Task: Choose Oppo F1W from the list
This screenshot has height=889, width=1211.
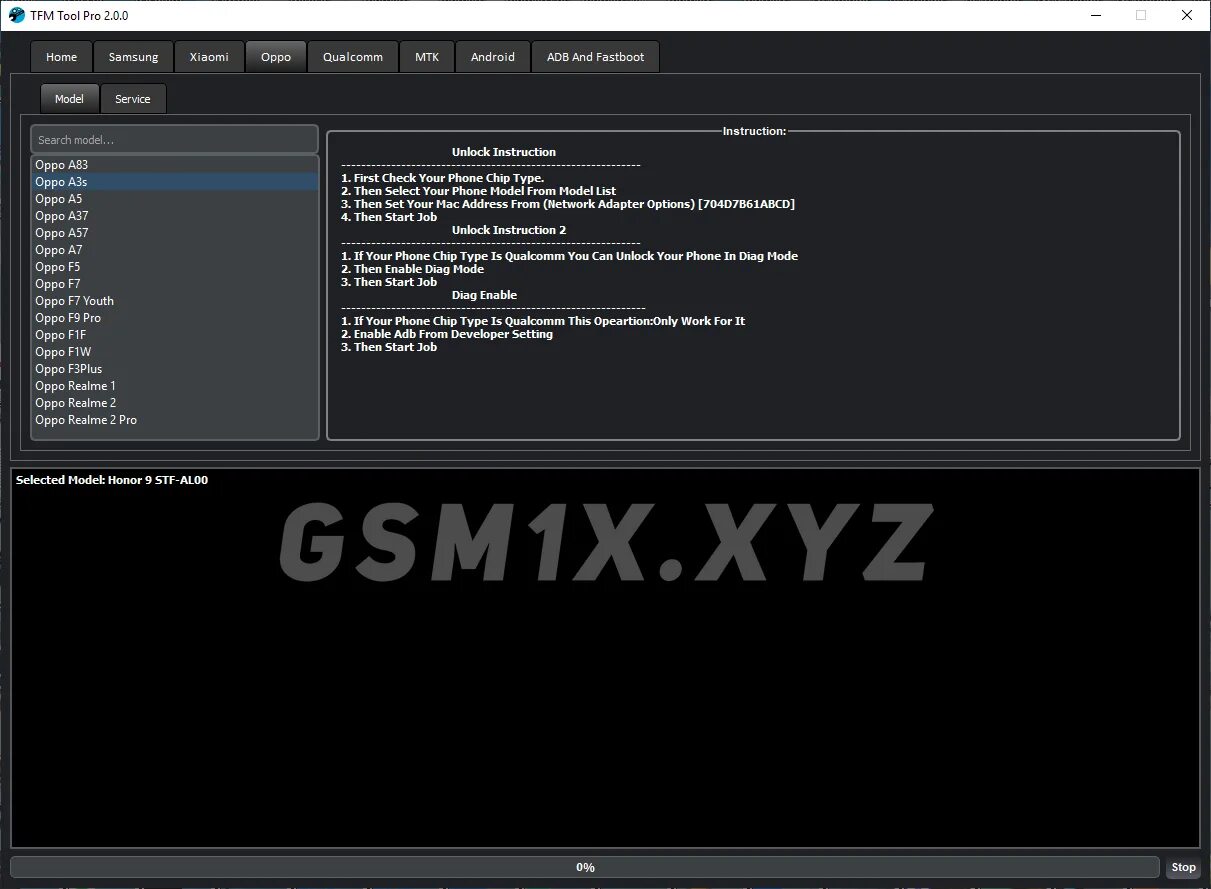Action: point(174,352)
